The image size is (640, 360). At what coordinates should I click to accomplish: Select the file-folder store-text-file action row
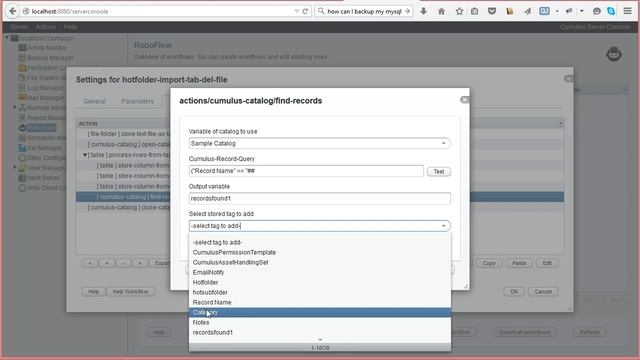click(122, 134)
